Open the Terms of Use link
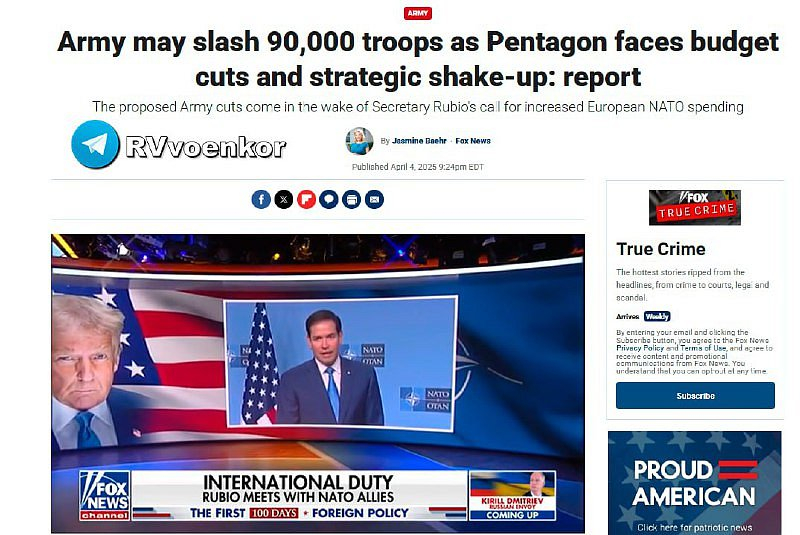Image resolution: width=800 pixels, height=535 pixels. tap(703, 348)
